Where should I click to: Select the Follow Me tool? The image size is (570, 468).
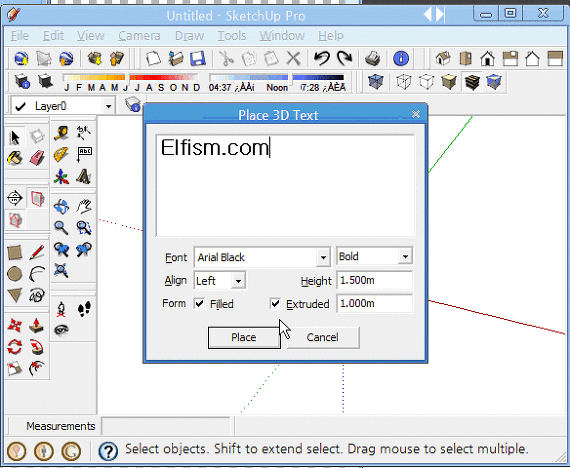[x=37, y=347]
